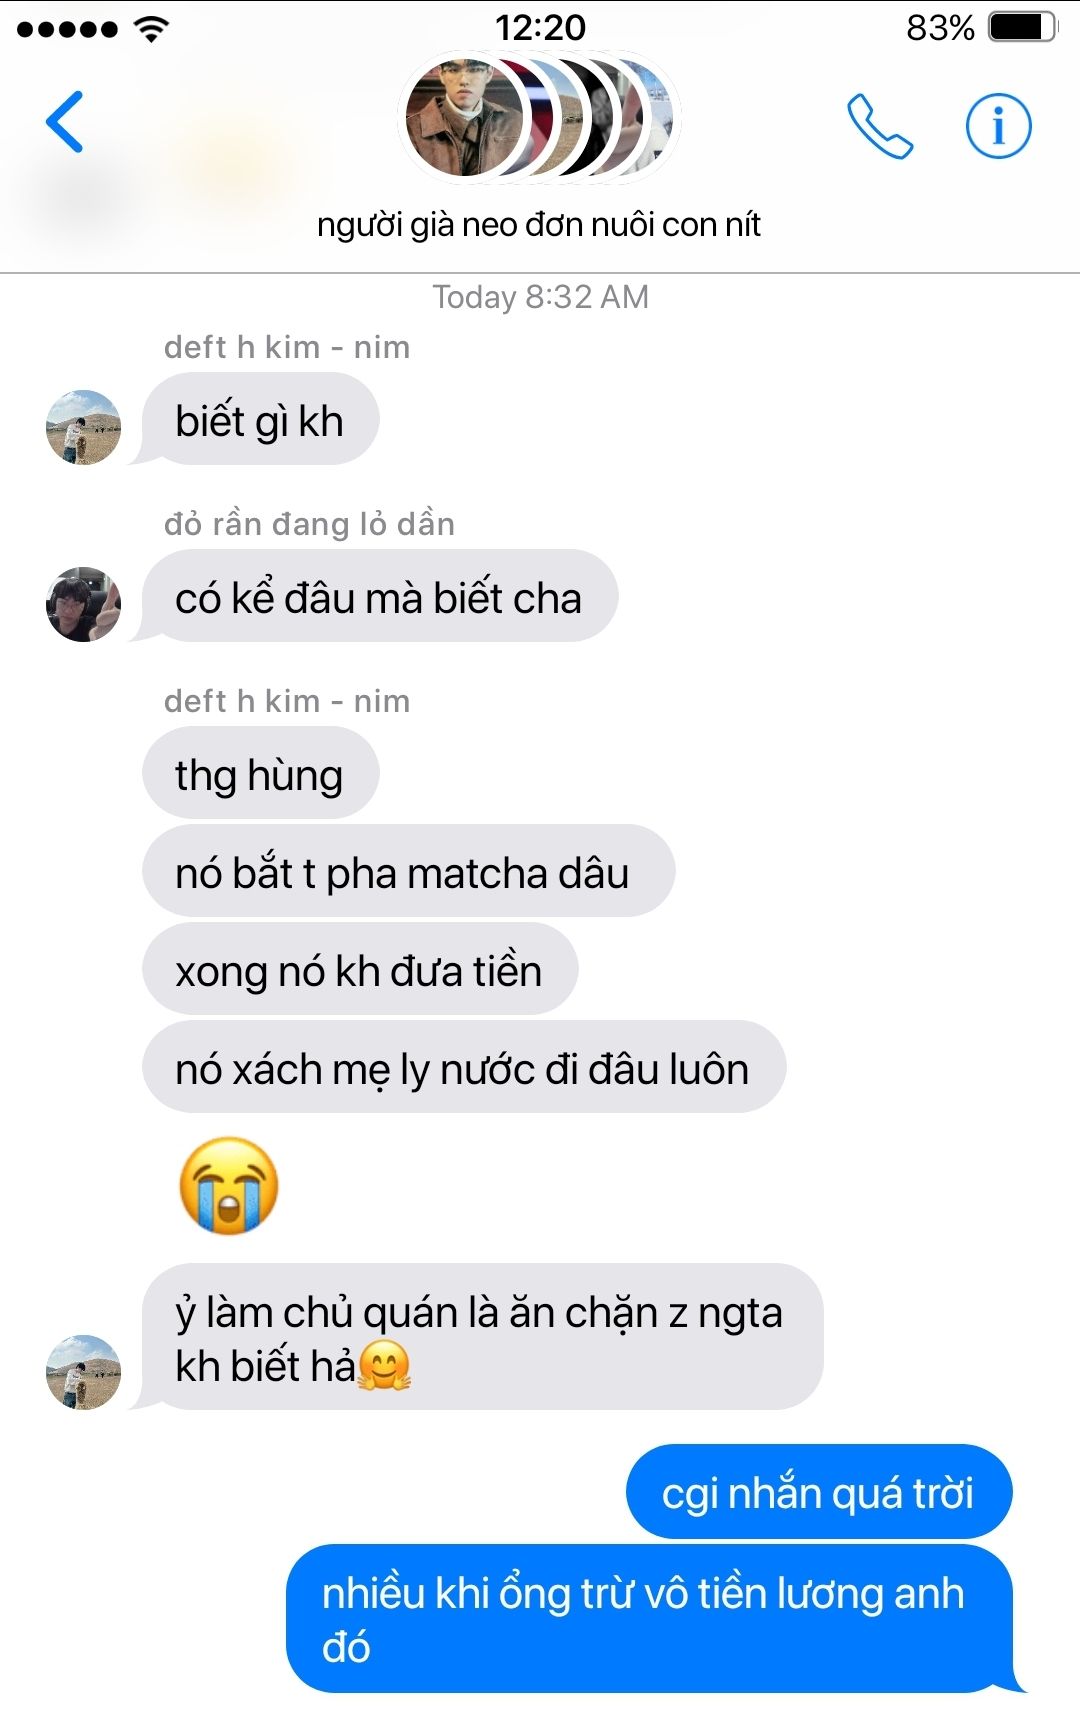Screen dimensions: 1080x1709
Task: Open the group avatar cluster
Action: tap(540, 118)
